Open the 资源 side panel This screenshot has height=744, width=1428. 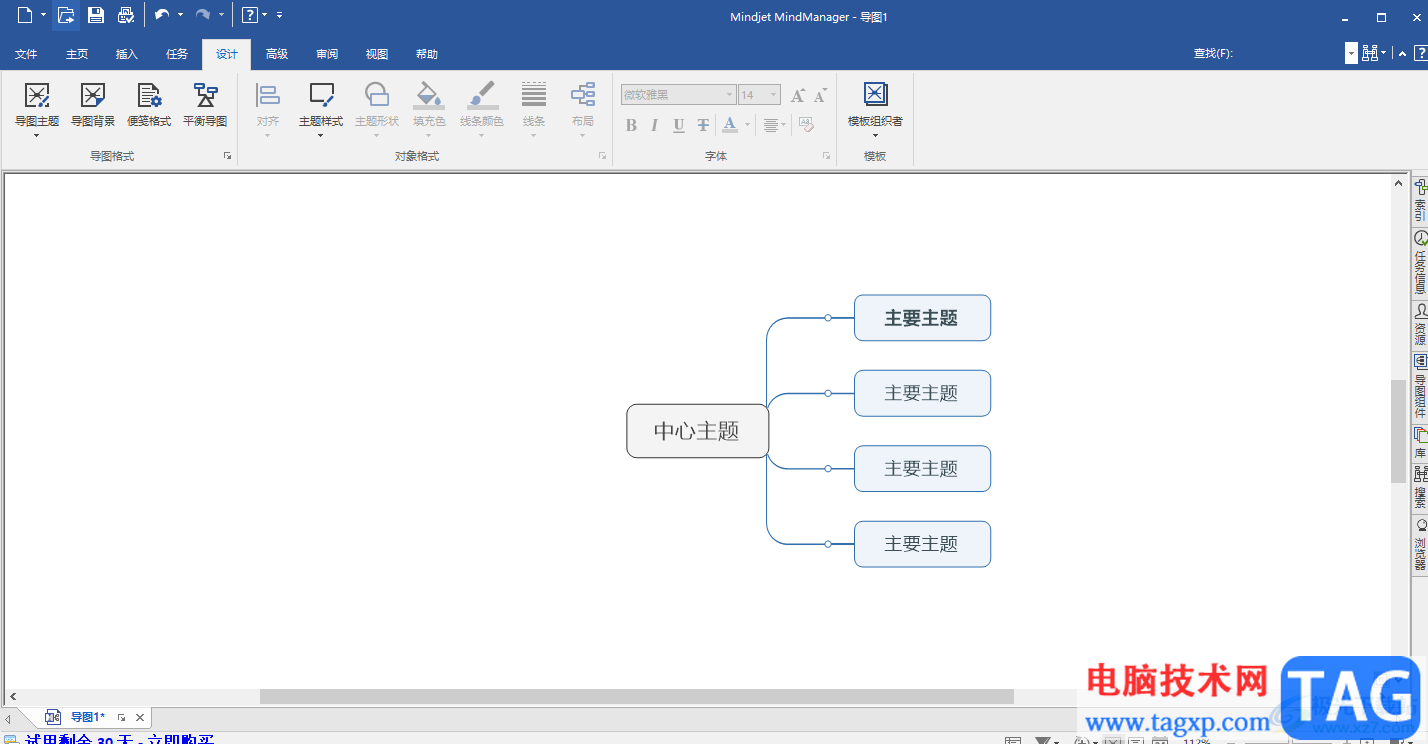coord(1420,325)
